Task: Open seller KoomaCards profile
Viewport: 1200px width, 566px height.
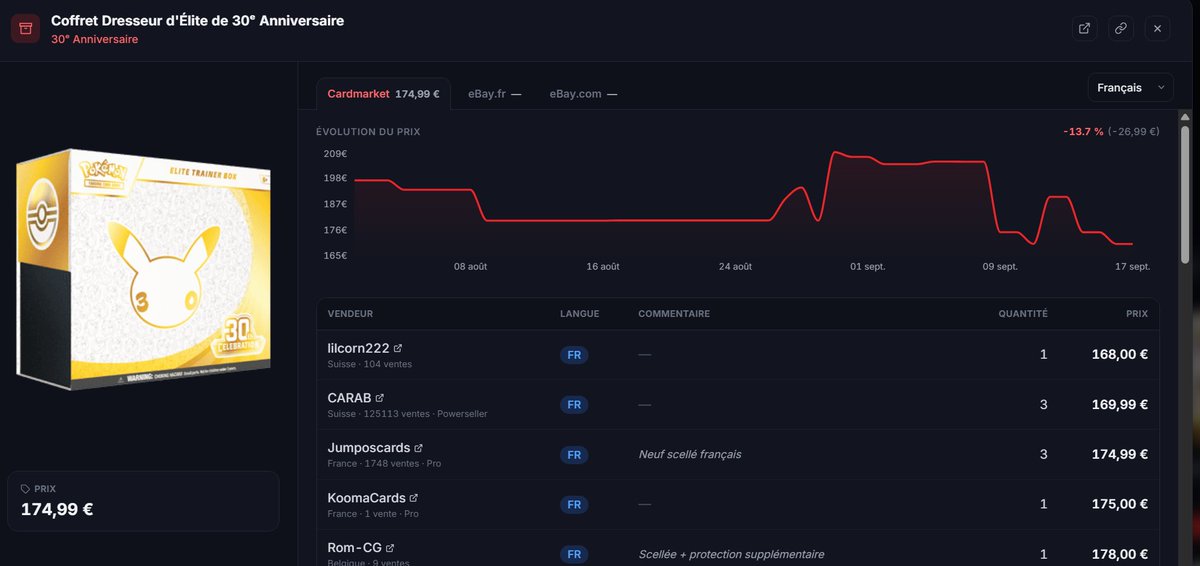Action: tap(366, 498)
